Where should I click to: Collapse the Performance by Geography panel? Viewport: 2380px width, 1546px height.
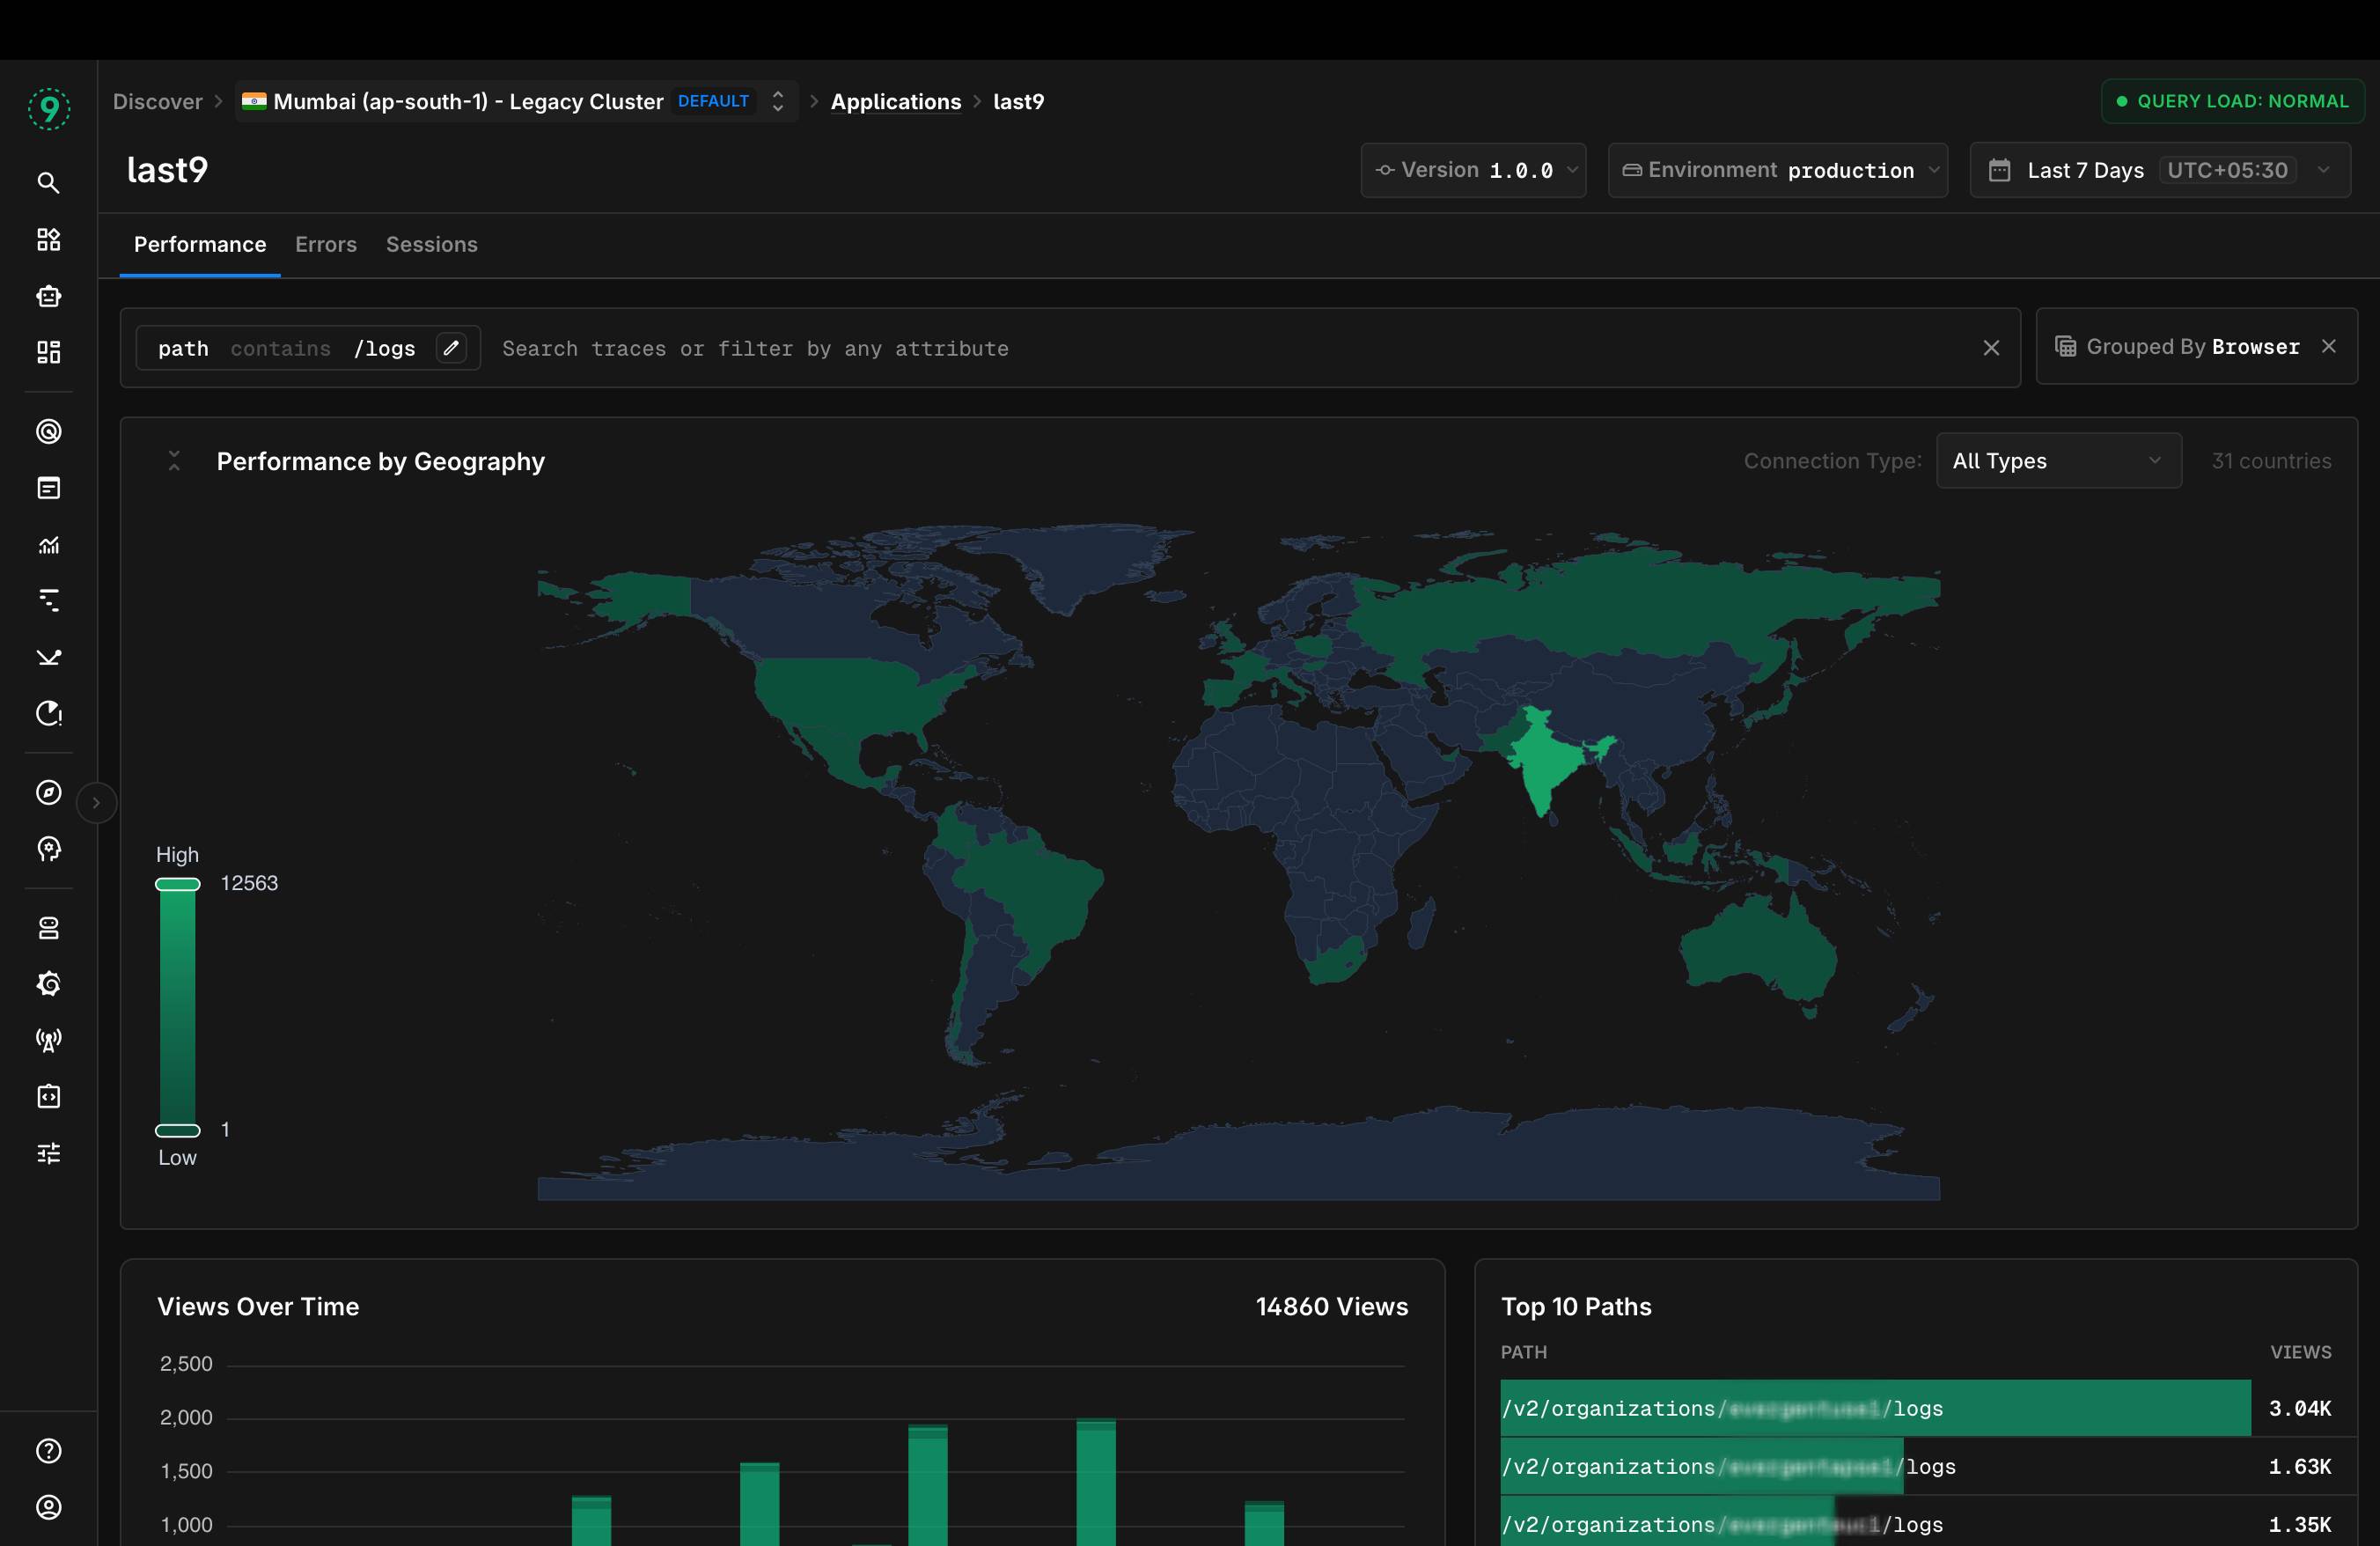click(174, 461)
